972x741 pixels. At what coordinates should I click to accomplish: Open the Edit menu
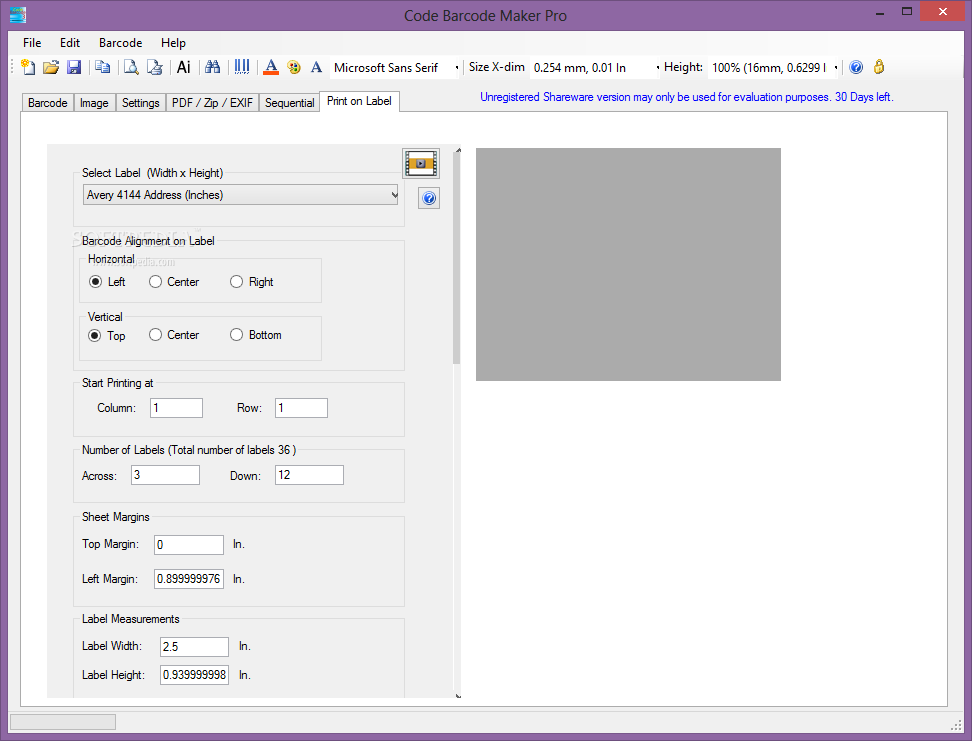[x=70, y=43]
